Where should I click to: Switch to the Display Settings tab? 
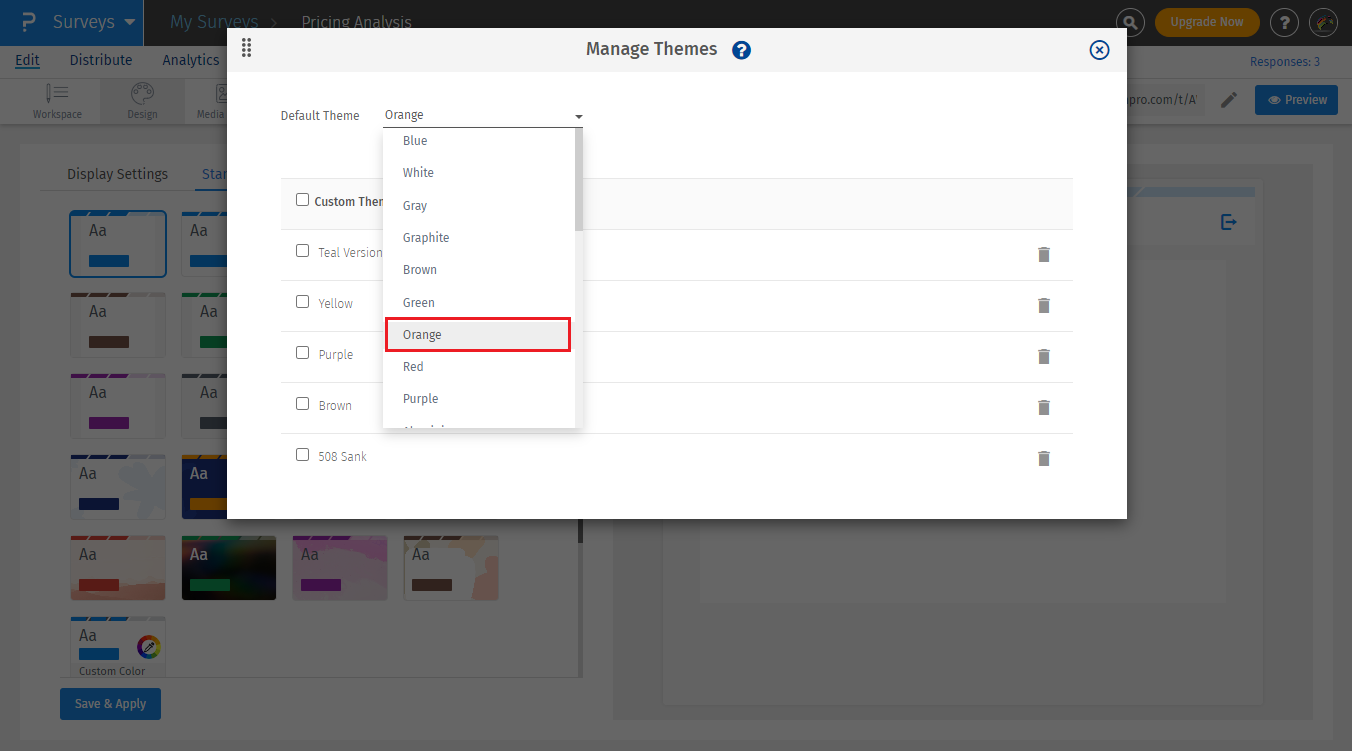pyautogui.click(x=117, y=174)
